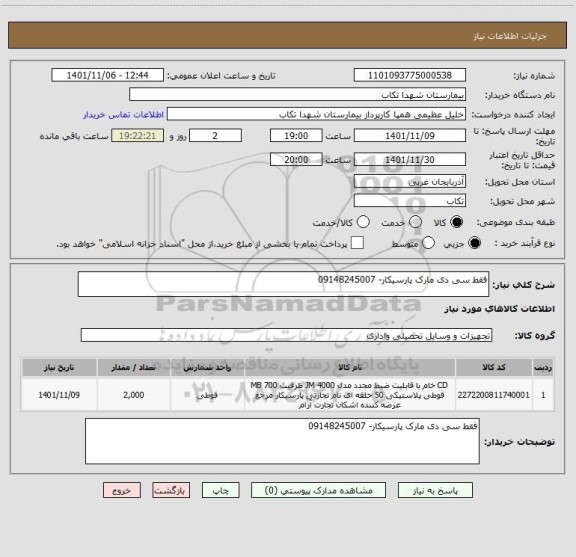Click price validity date field 1401/11/30
Image resolution: width=576 pixels, height=557 pixels.
410,159
